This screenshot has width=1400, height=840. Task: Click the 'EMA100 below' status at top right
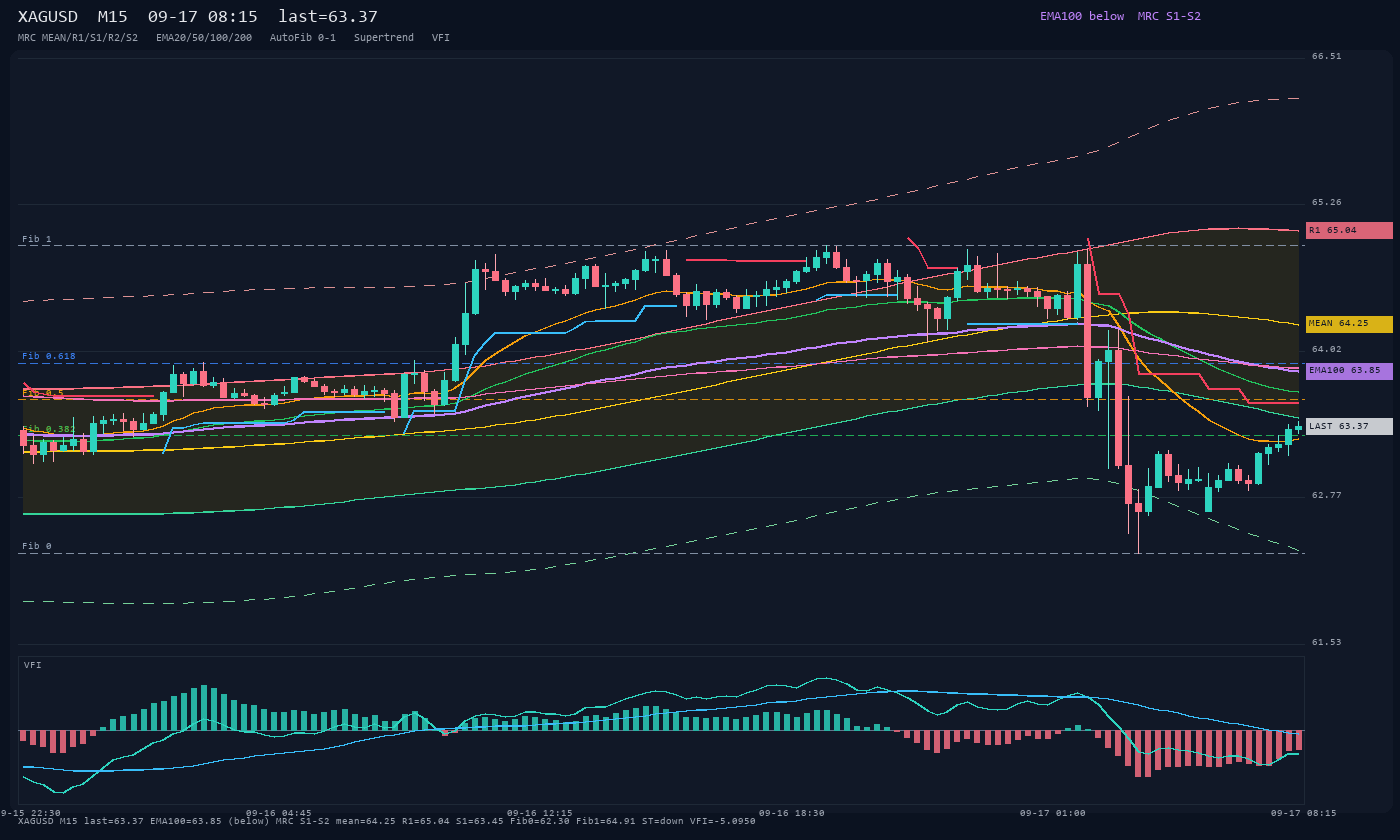1082,16
